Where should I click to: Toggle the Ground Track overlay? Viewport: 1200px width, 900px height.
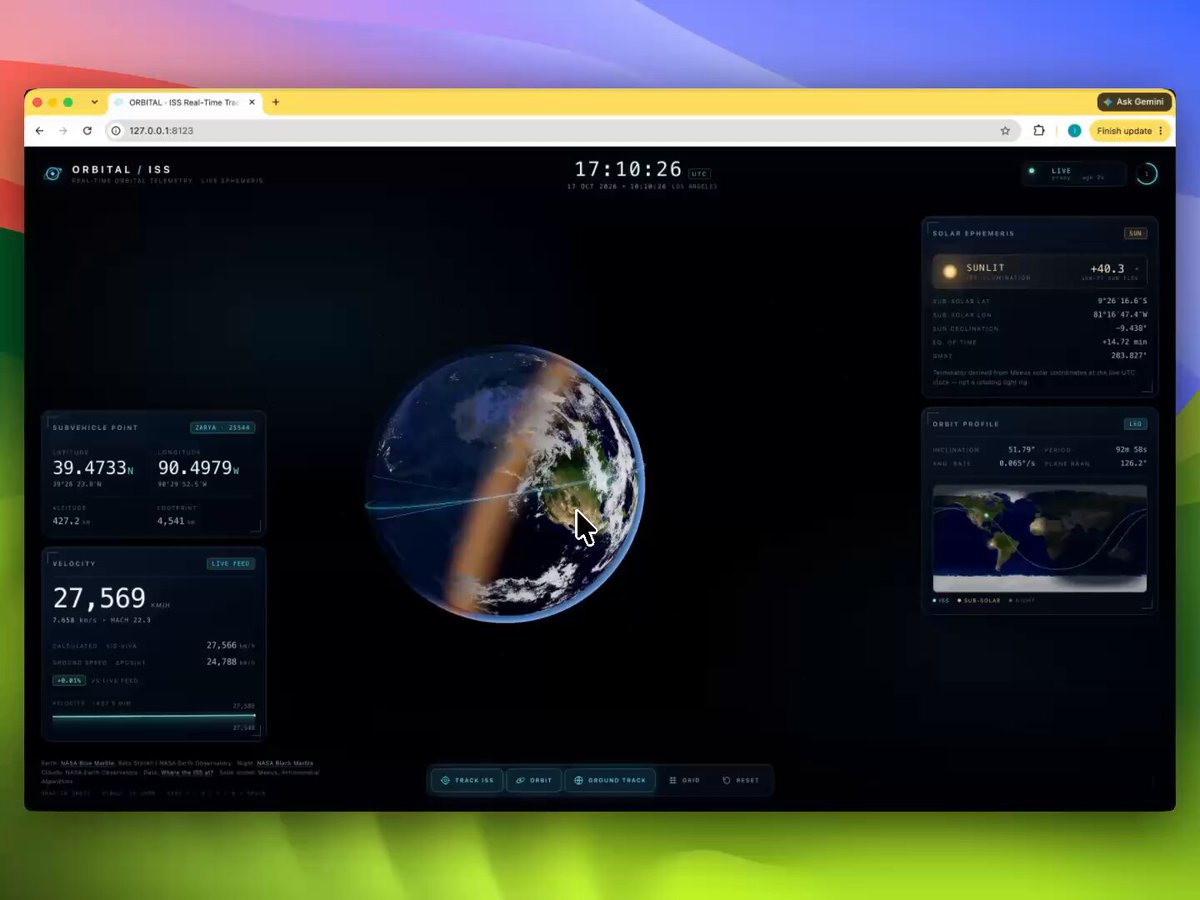pyautogui.click(x=610, y=780)
